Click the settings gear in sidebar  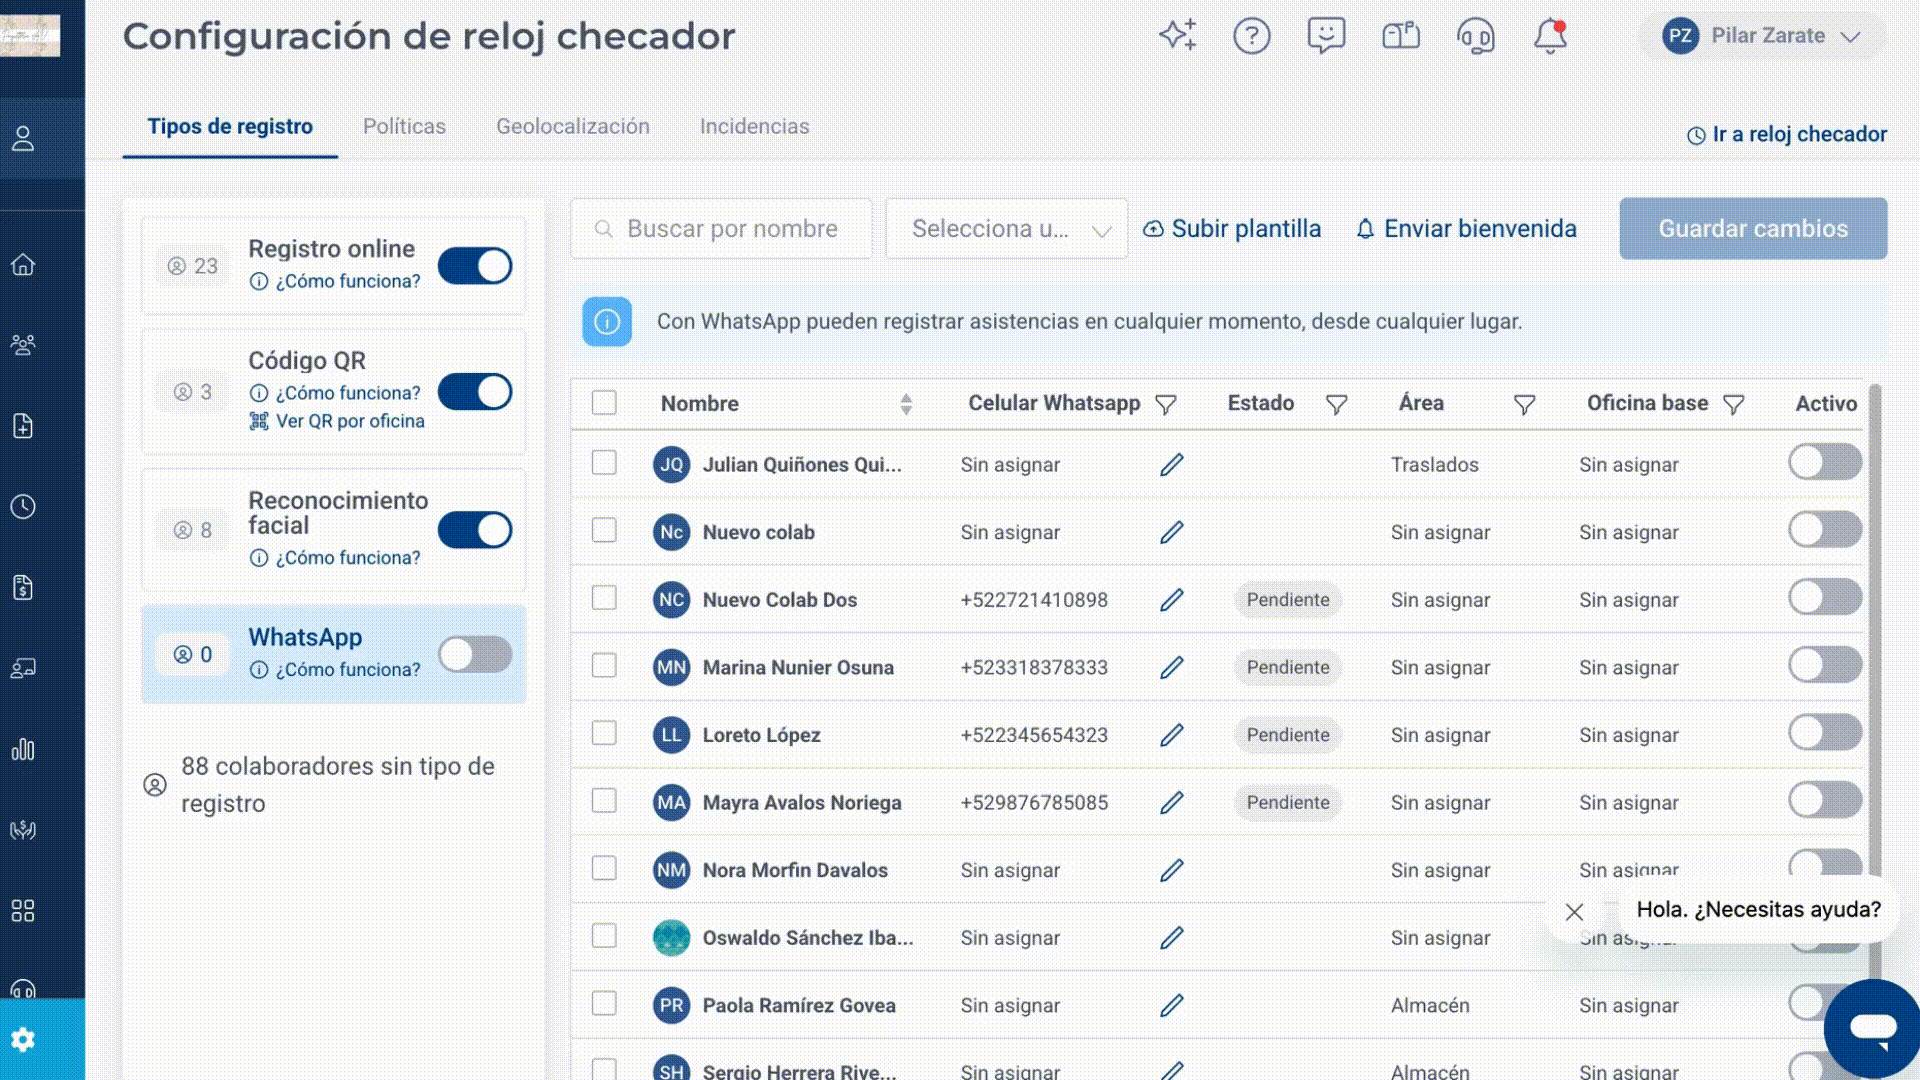[23, 1040]
